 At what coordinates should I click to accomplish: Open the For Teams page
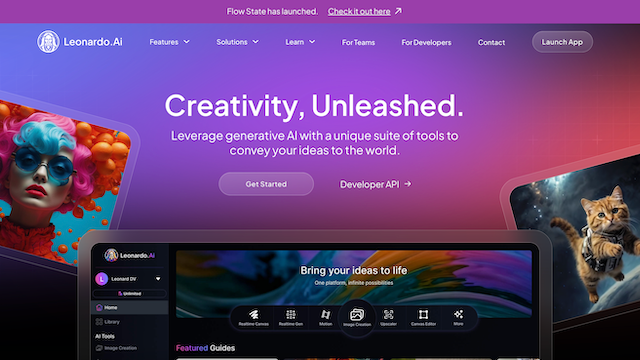[x=358, y=42]
